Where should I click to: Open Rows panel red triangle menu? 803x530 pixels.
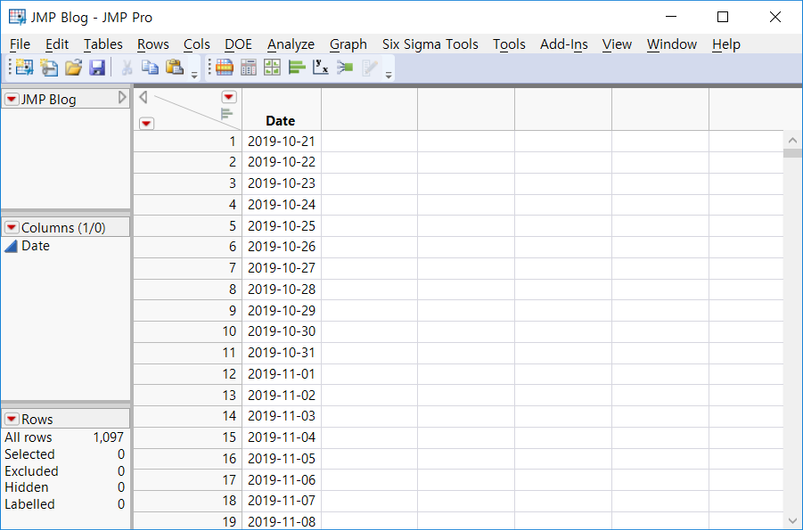pyautogui.click(x=11, y=419)
